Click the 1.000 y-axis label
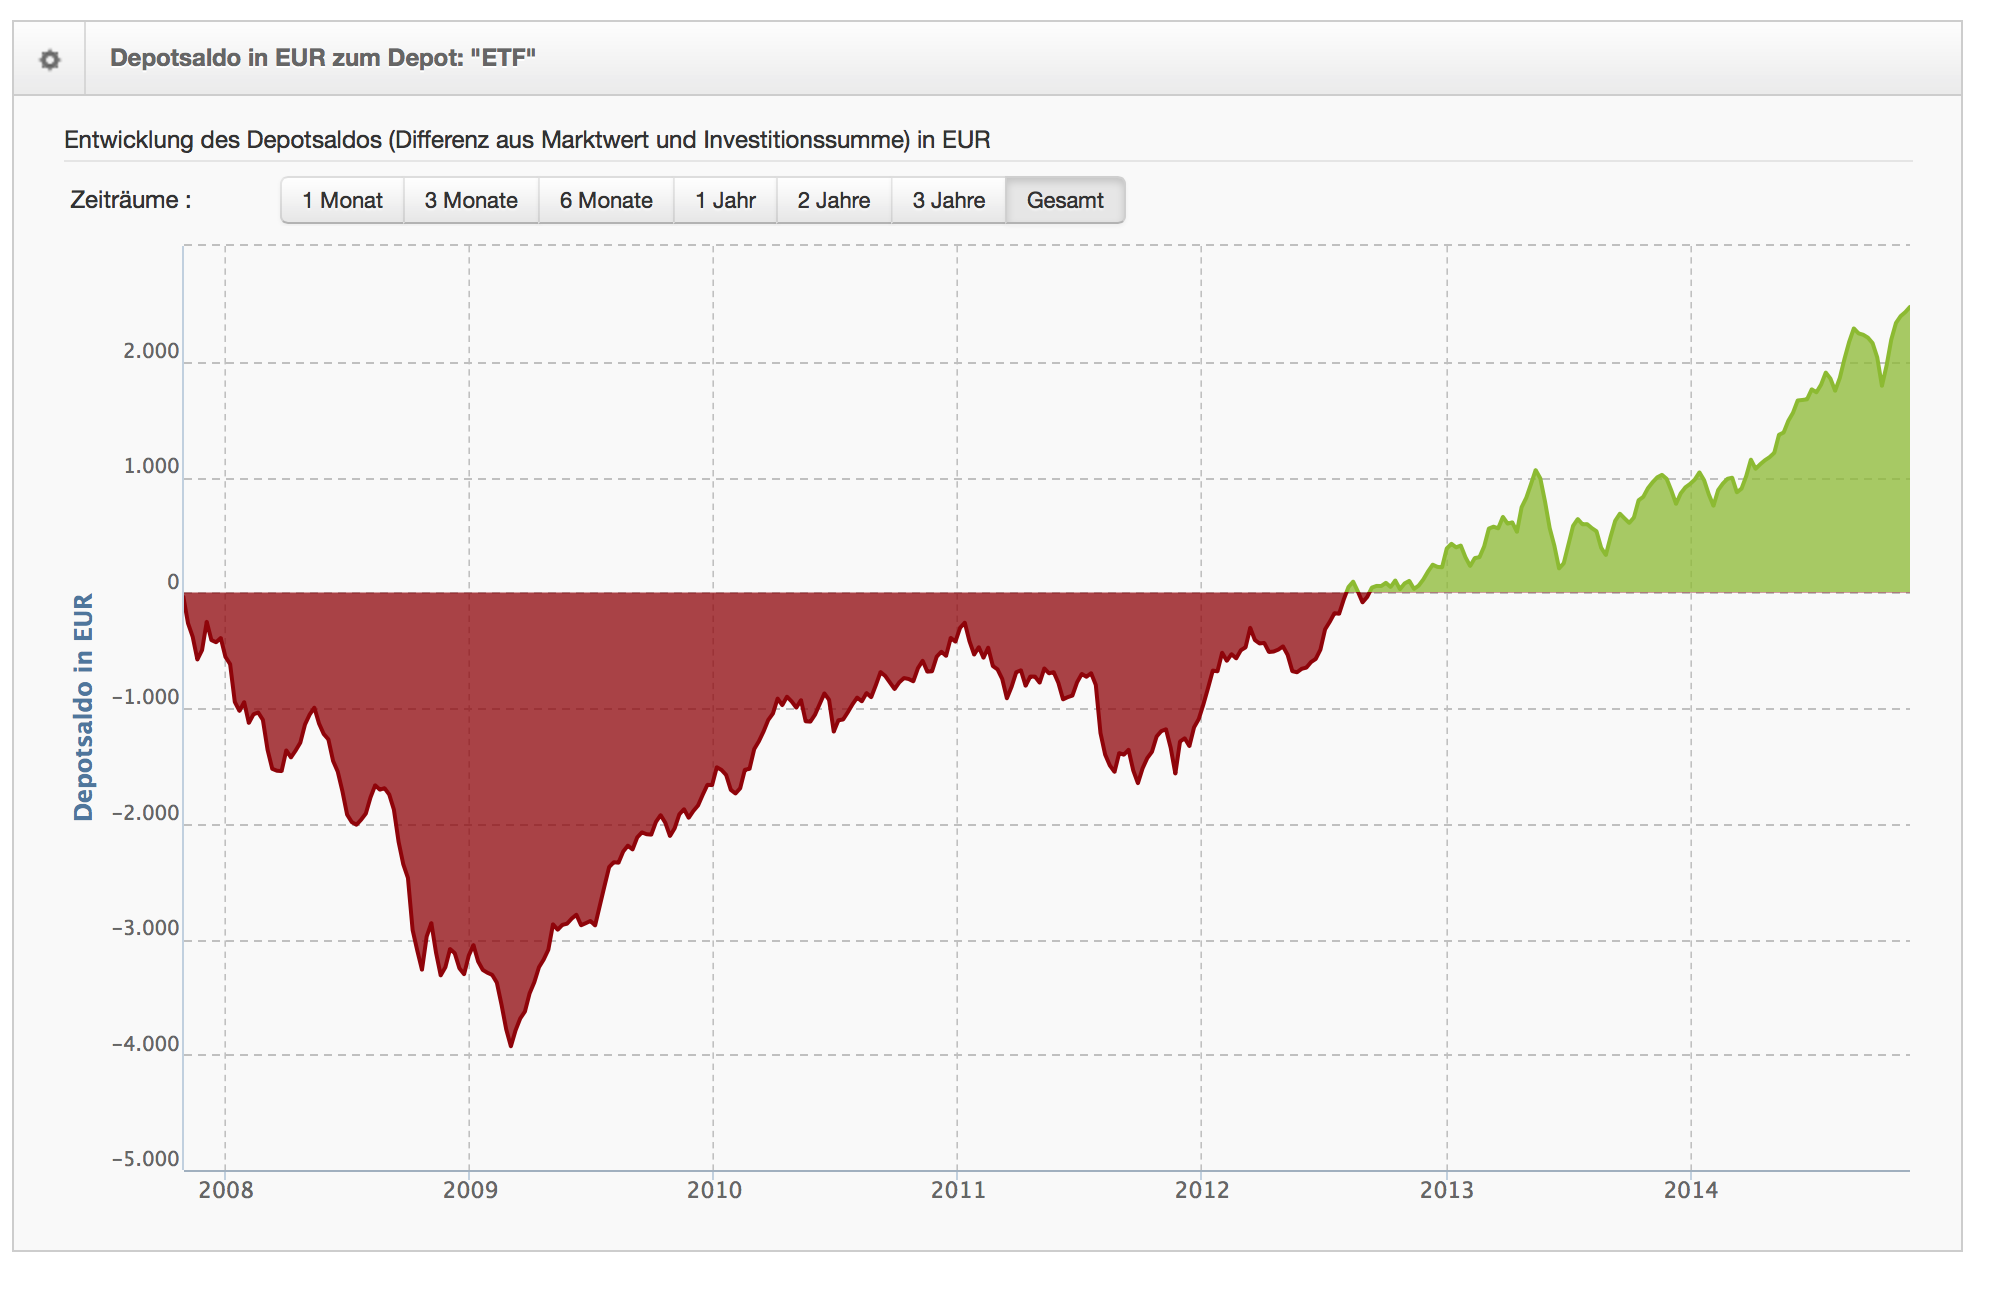This screenshot has width=1990, height=1290. [151, 466]
